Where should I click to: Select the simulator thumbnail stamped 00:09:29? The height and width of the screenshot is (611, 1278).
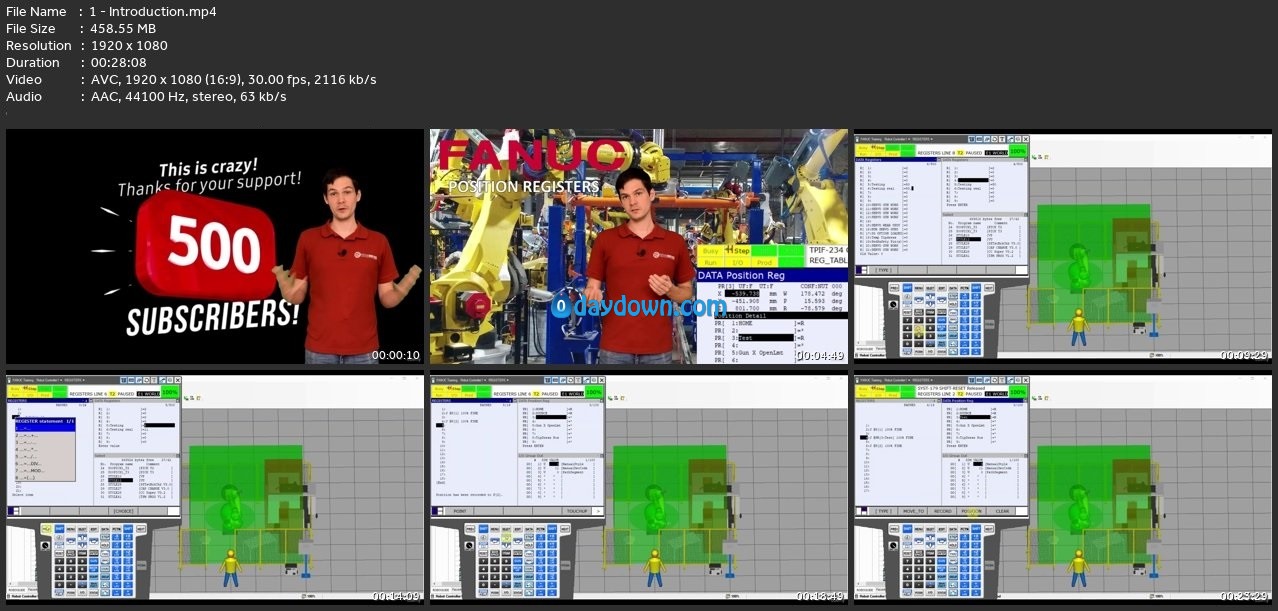1063,246
